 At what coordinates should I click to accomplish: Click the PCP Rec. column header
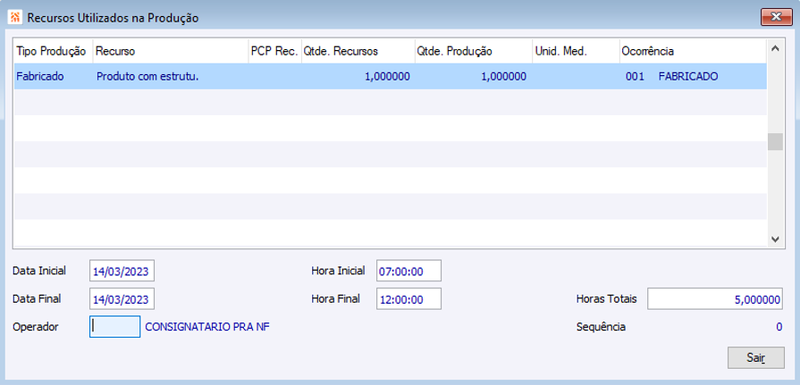(274, 51)
